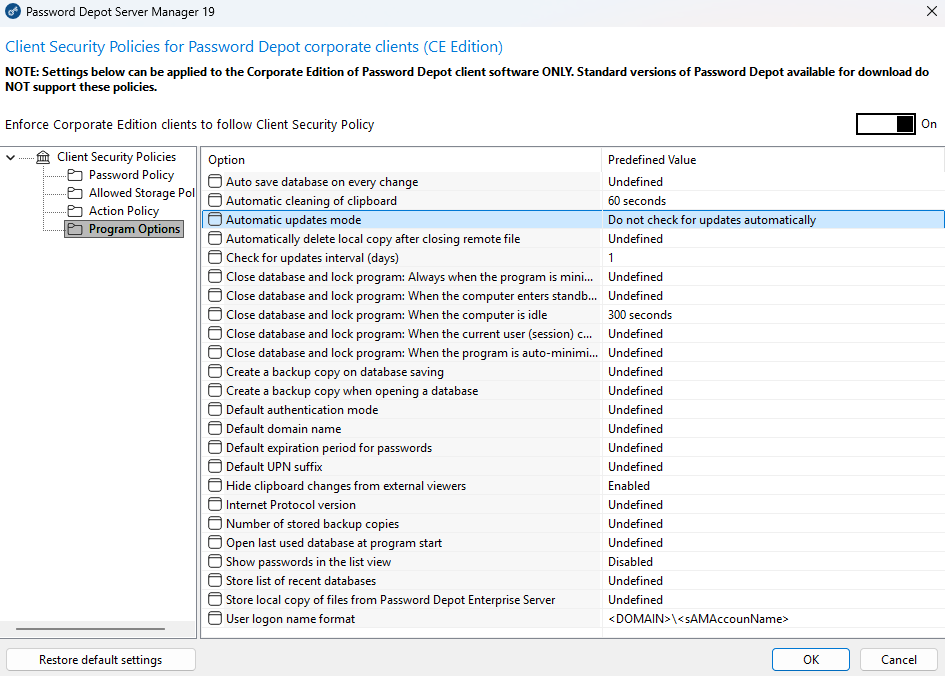Check the Hide clipboard changes from external viewers box
This screenshot has width=945, height=676.
pos(215,486)
